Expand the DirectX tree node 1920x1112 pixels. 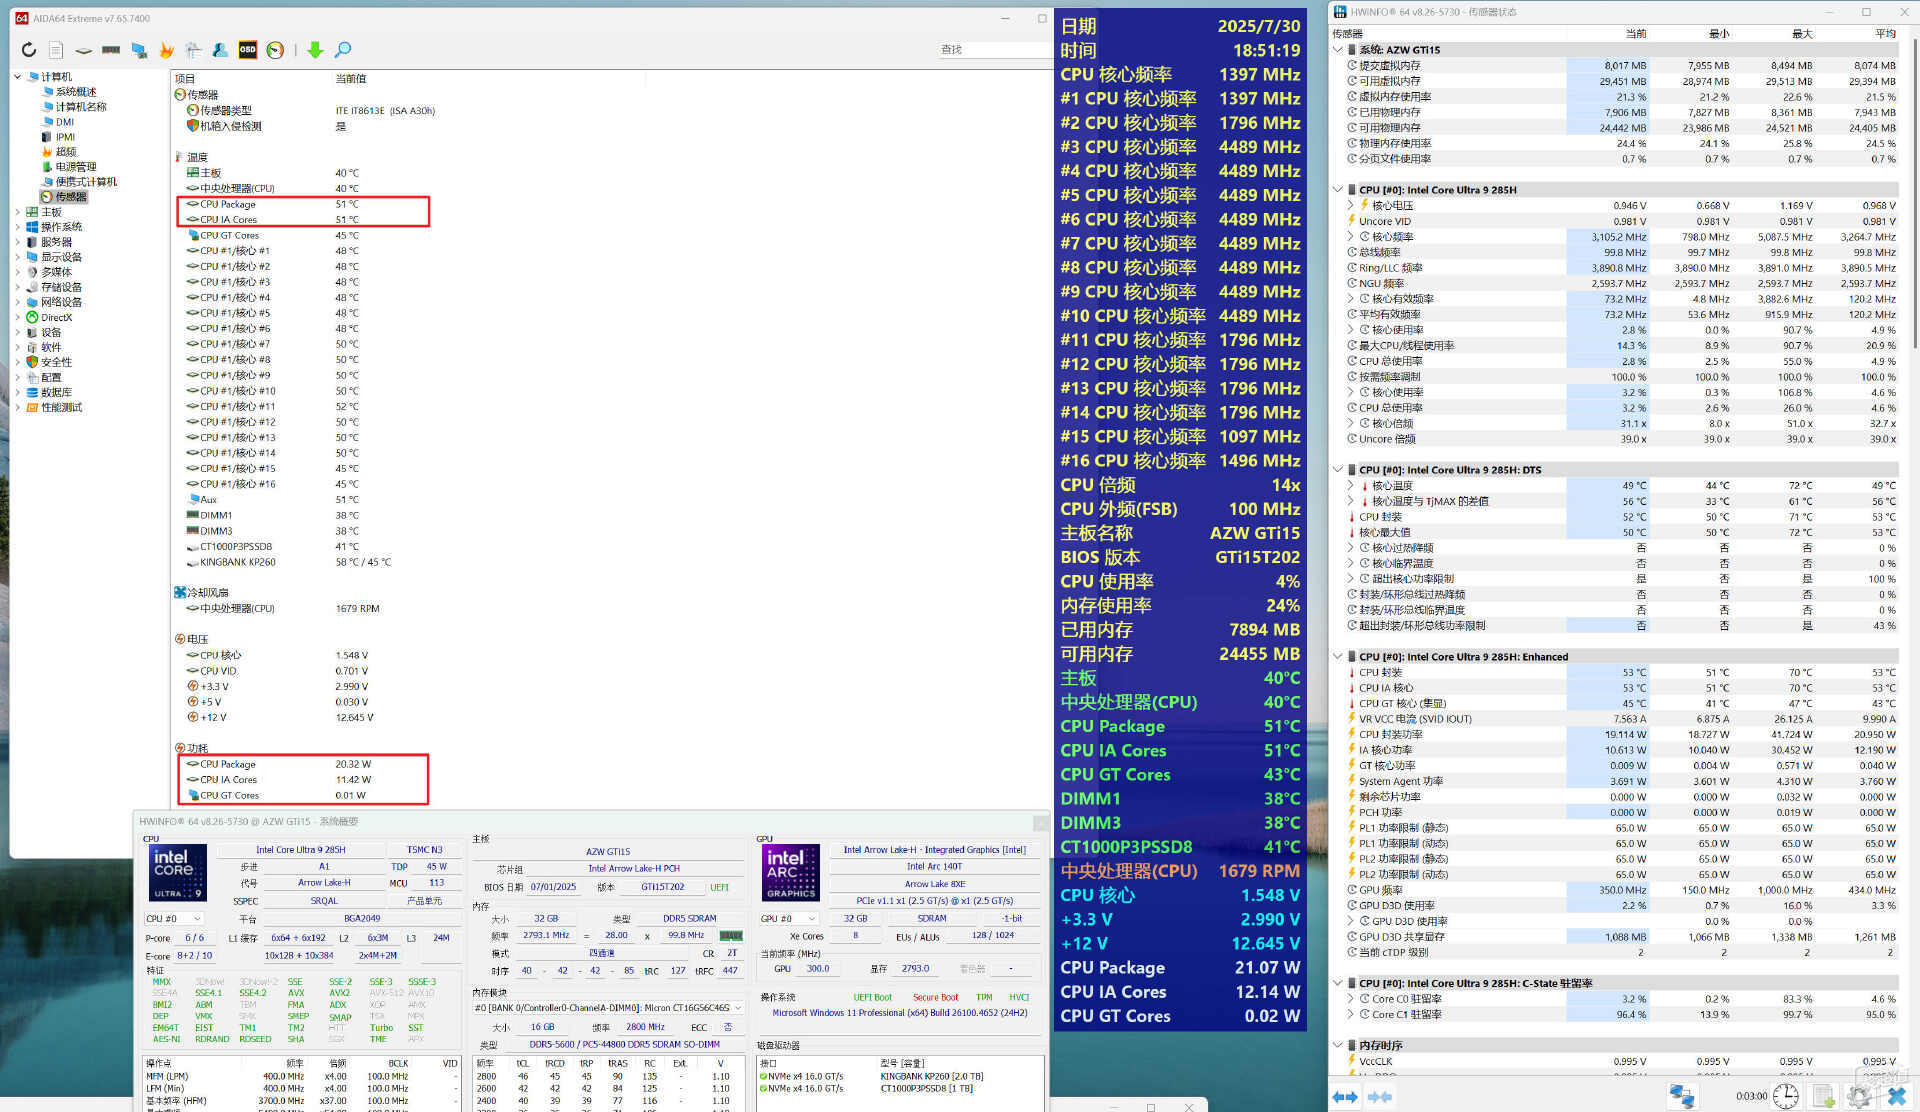click(18, 317)
